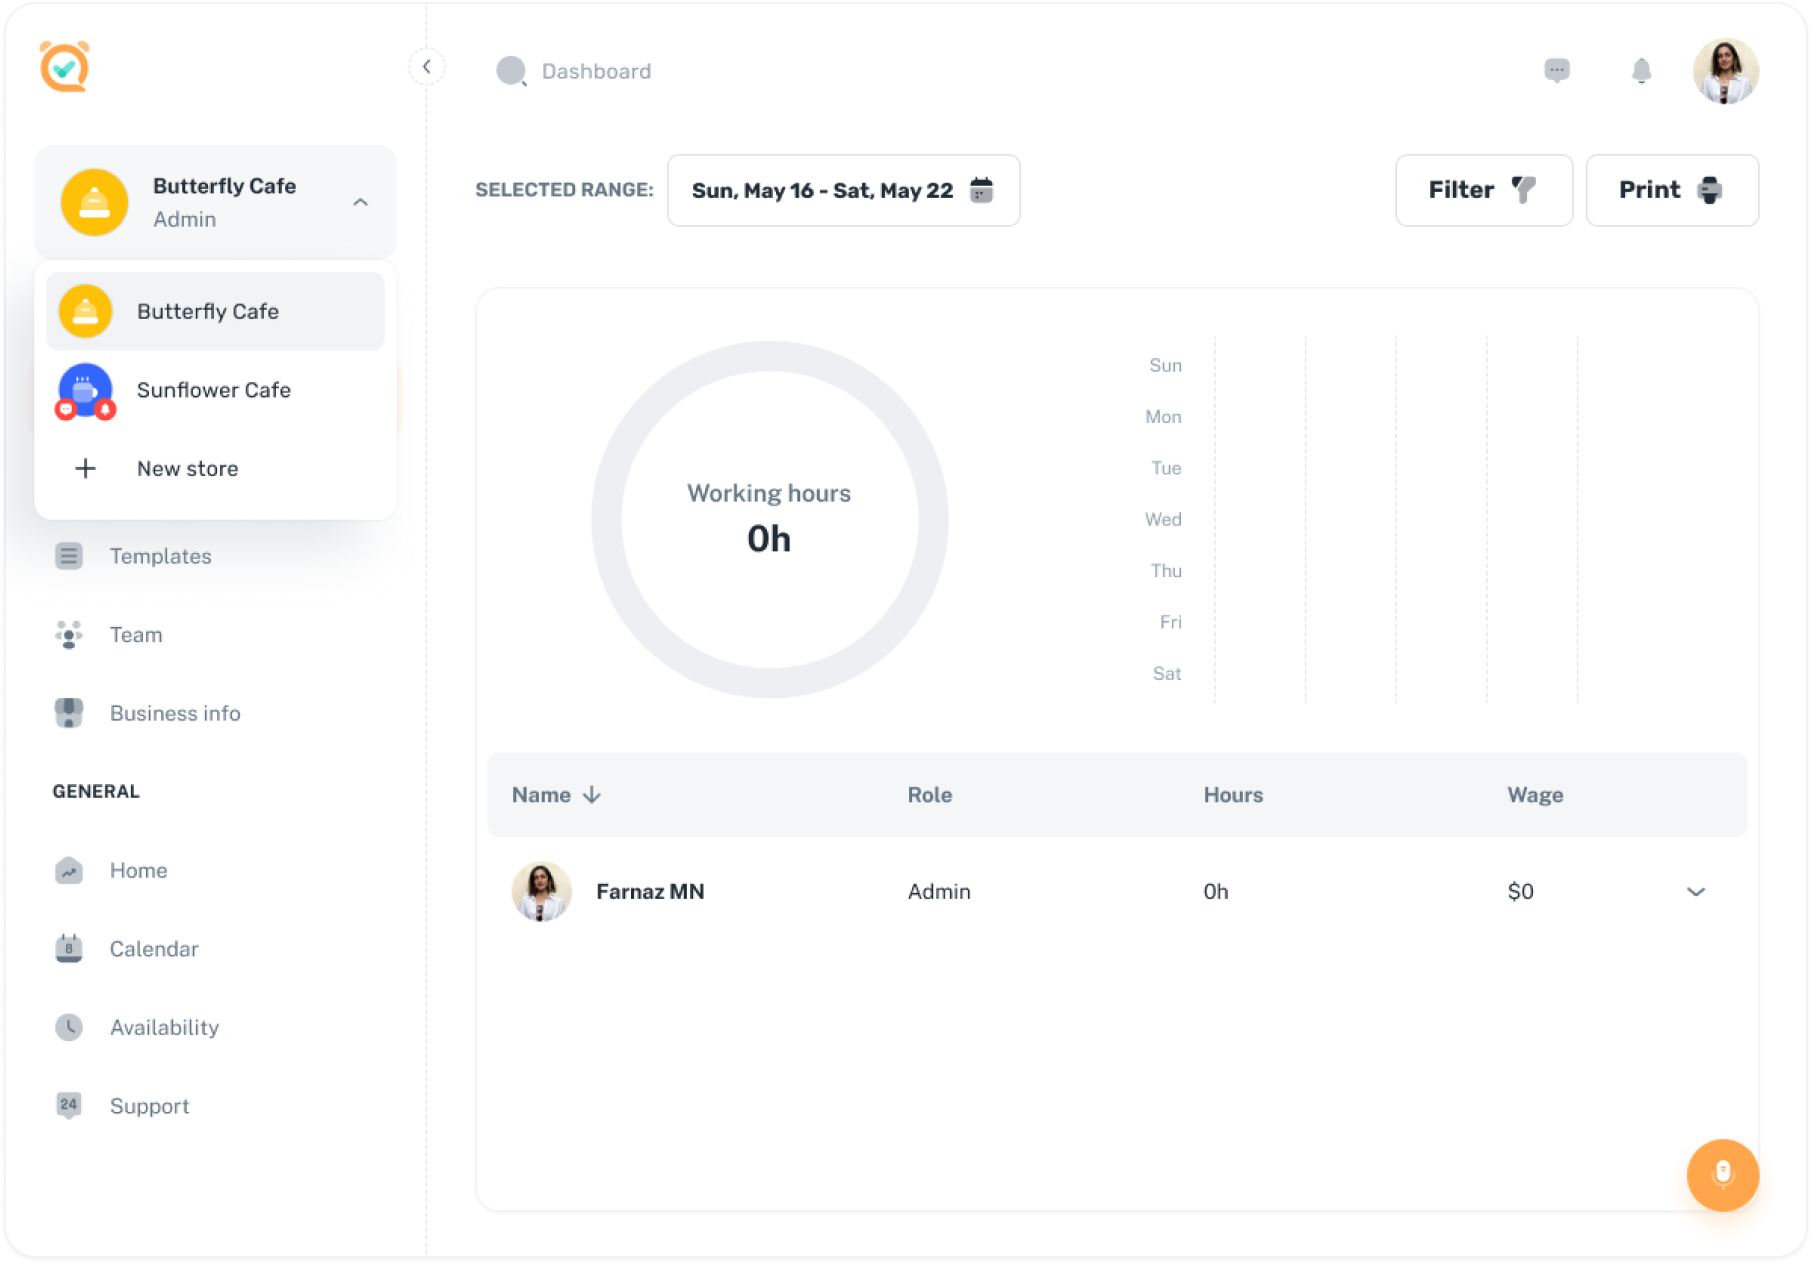Screen dimensions: 1812x1264
Task: Open Business info settings
Action: (x=174, y=713)
